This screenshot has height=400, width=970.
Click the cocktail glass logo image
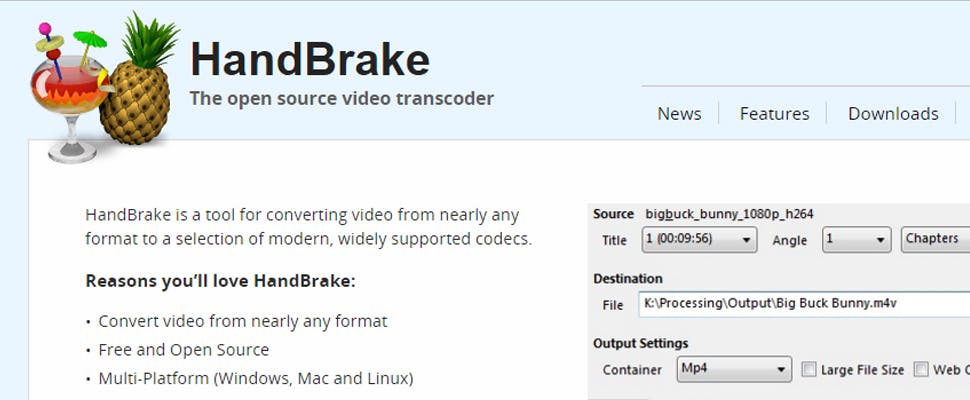point(63,95)
